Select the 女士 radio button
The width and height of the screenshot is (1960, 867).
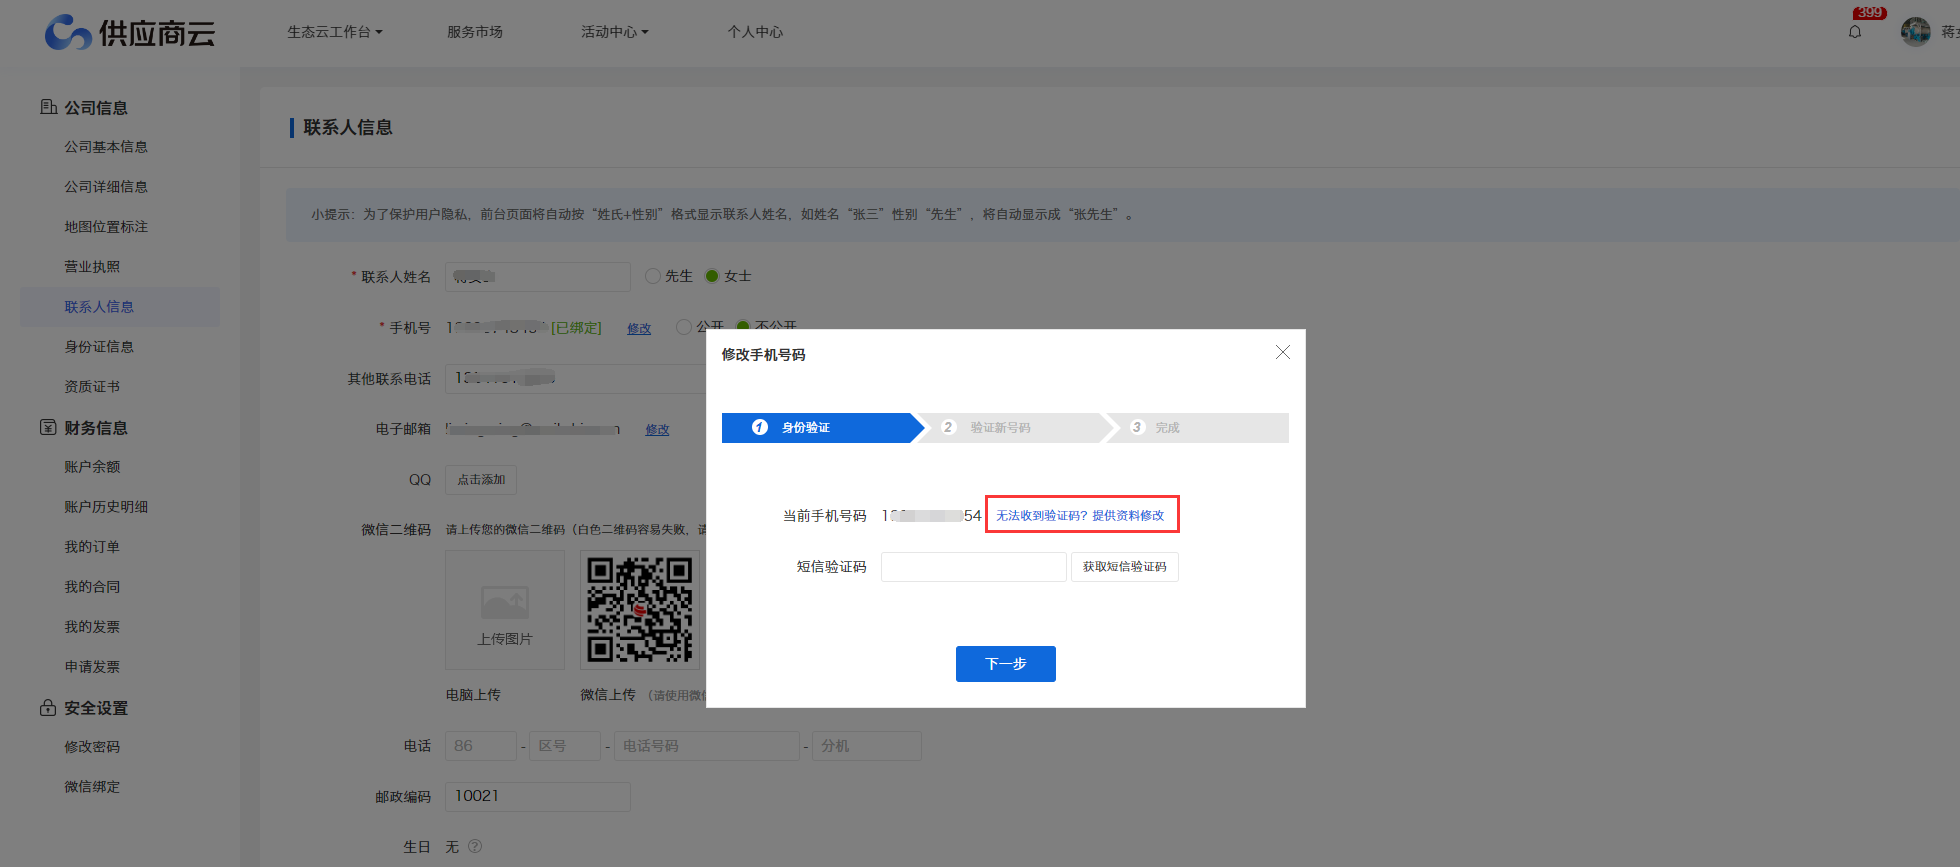(x=712, y=276)
